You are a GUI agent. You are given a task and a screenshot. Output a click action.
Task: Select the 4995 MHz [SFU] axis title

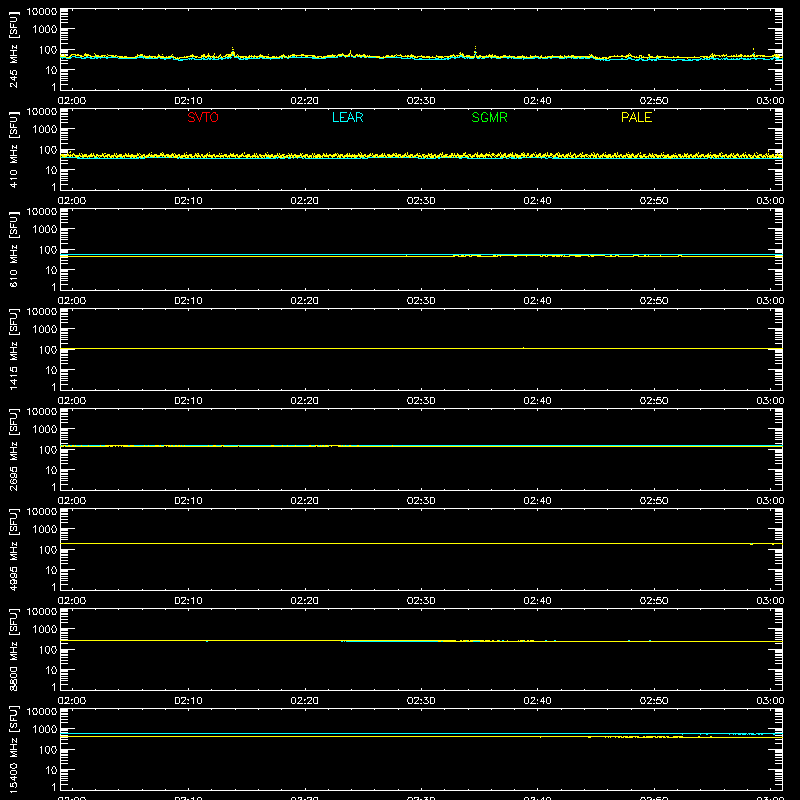pyautogui.click(x=13, y=549)
